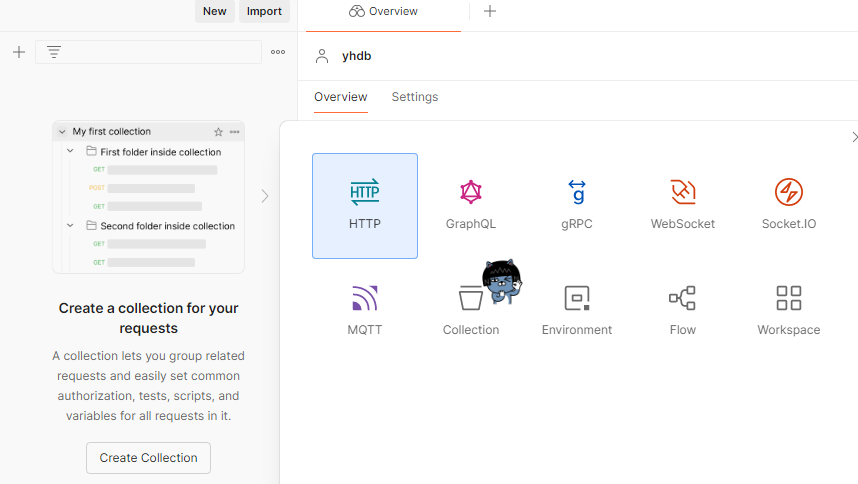Click the yhdb user avatar icon

tap(322, 56)
